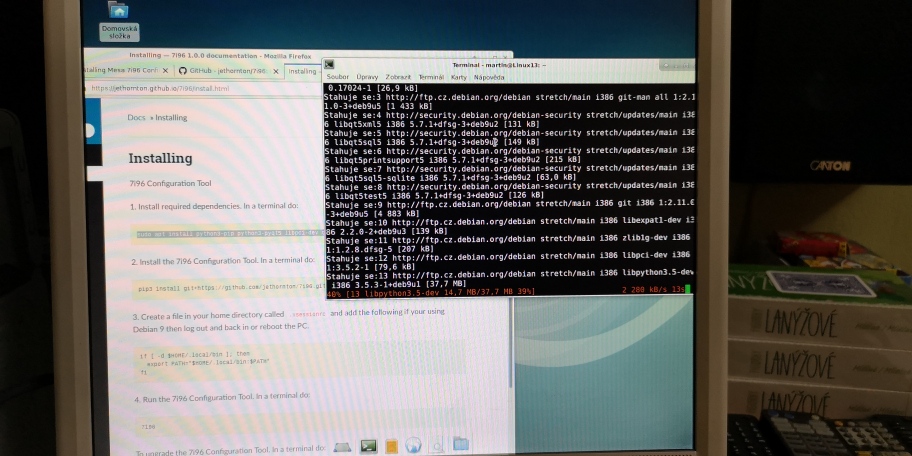Screen dimensions: 912x456
Task: Open the Soubor menu in Terminal
Action: 338,76
